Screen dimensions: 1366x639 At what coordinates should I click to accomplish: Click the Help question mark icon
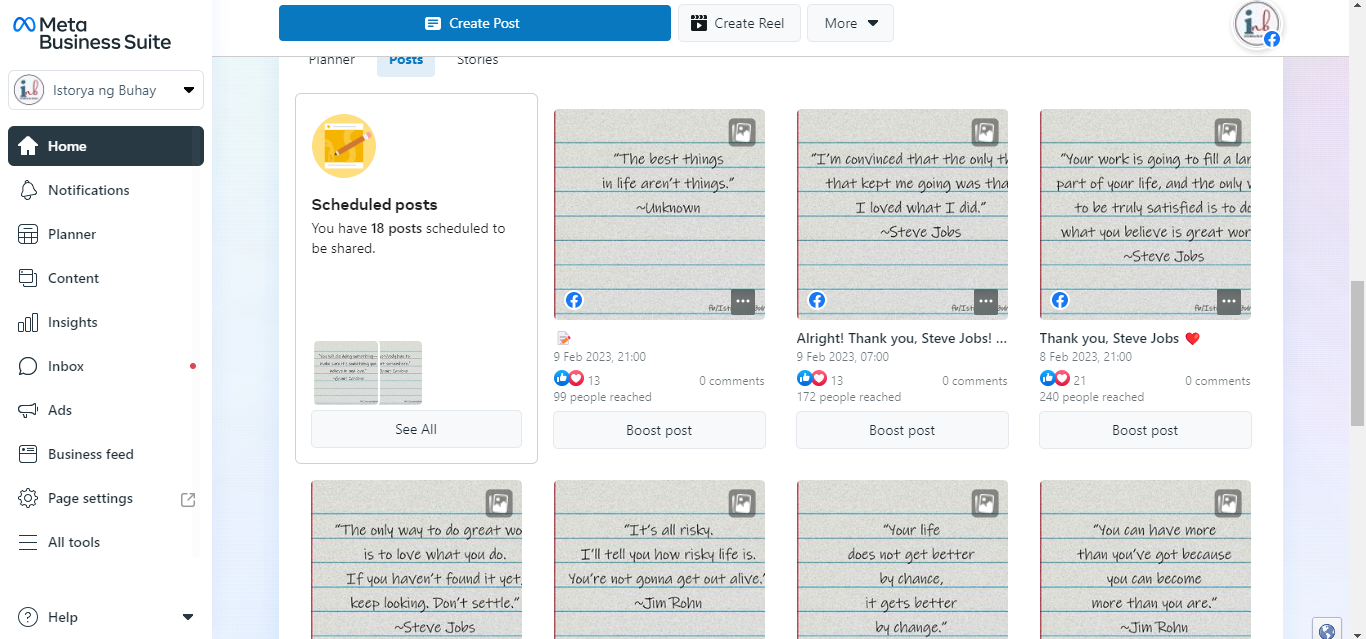tap(28, 617)
